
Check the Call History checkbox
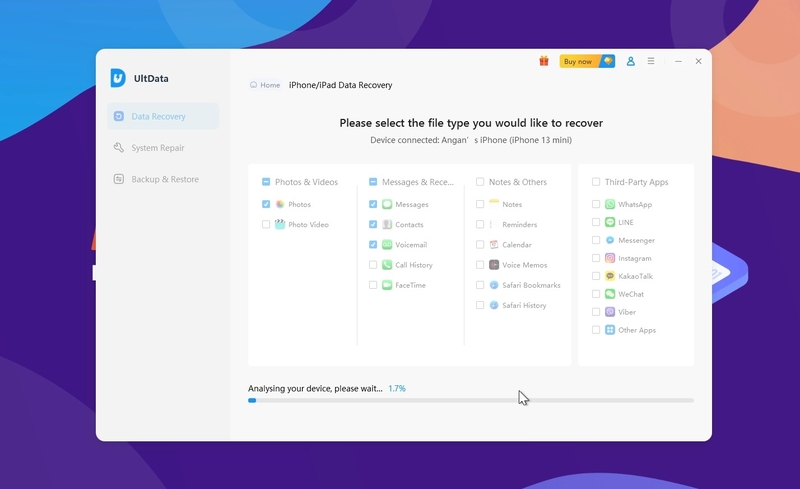coord(373,265)
